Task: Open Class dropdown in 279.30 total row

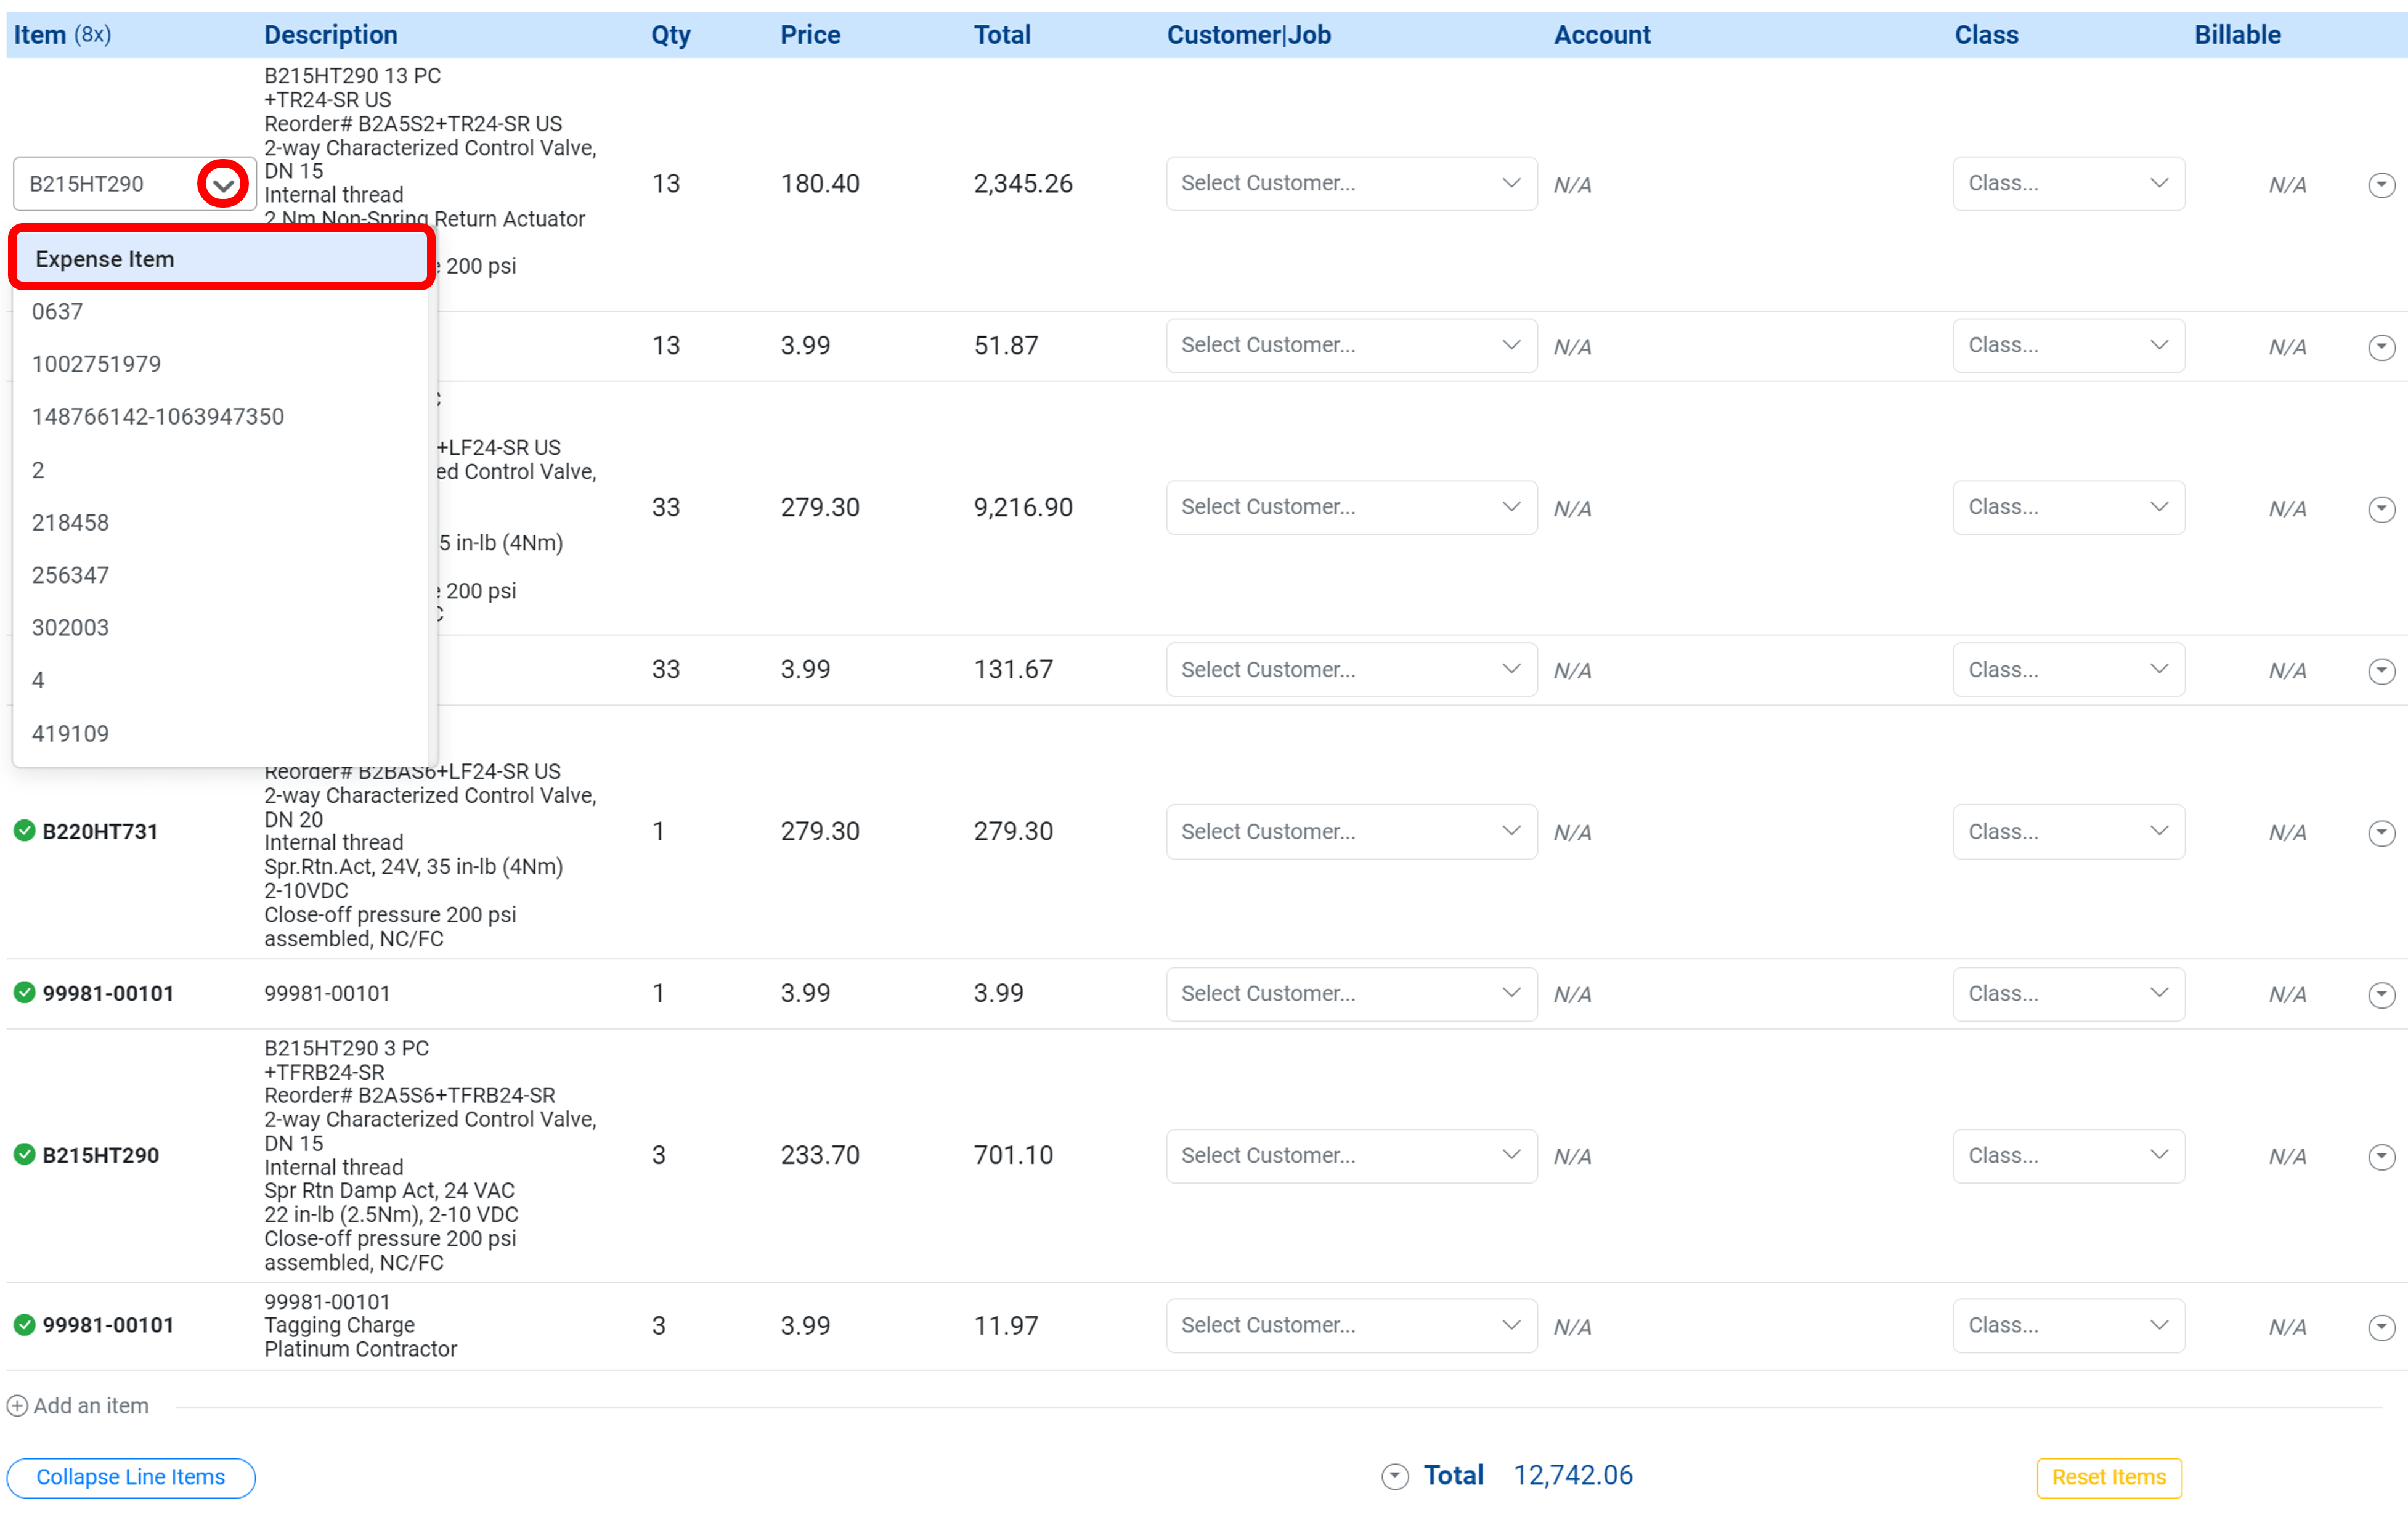Action: [2067, 832]
